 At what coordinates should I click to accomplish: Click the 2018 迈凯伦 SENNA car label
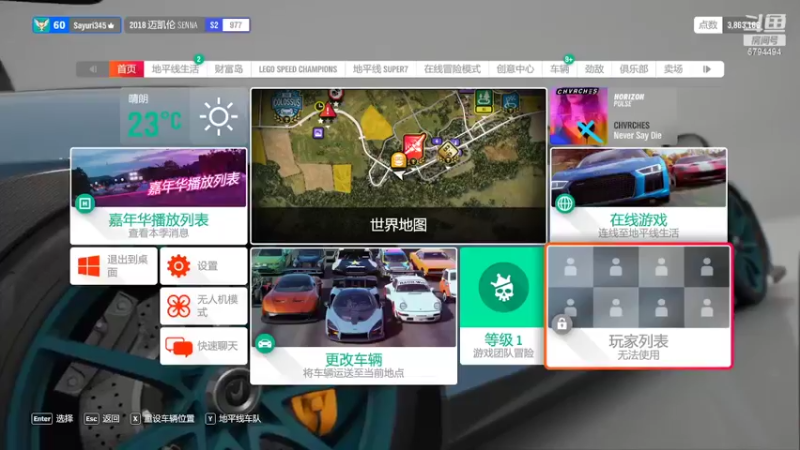(163, 25)
